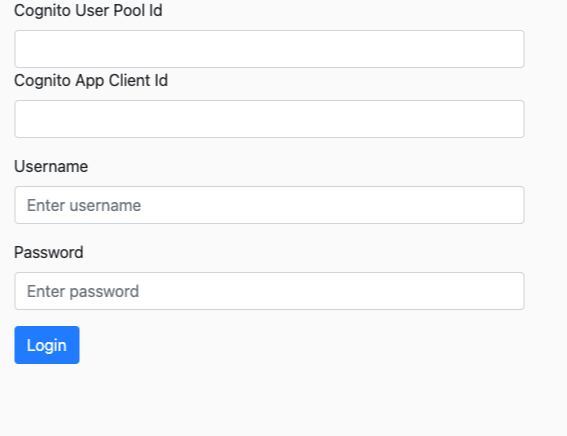Submit the form using the blue Login button

47,345
